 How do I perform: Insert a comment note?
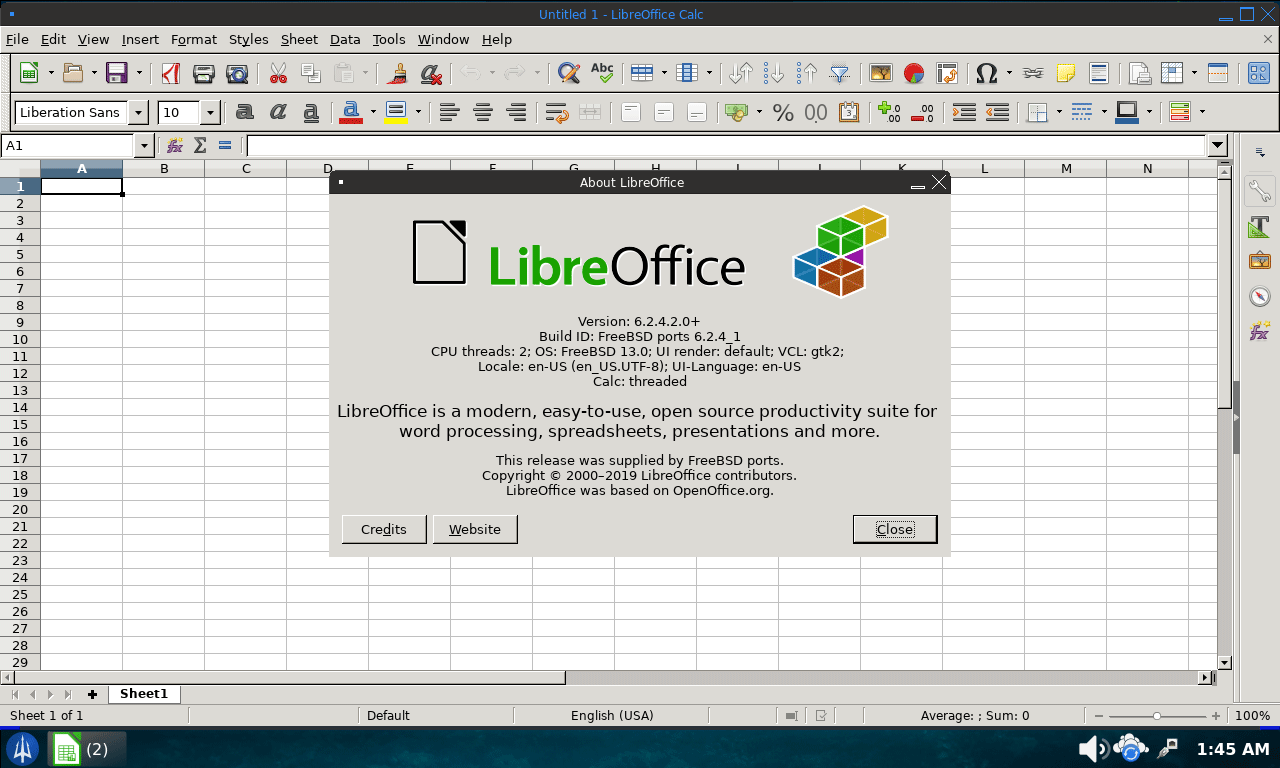(1066, 73)
